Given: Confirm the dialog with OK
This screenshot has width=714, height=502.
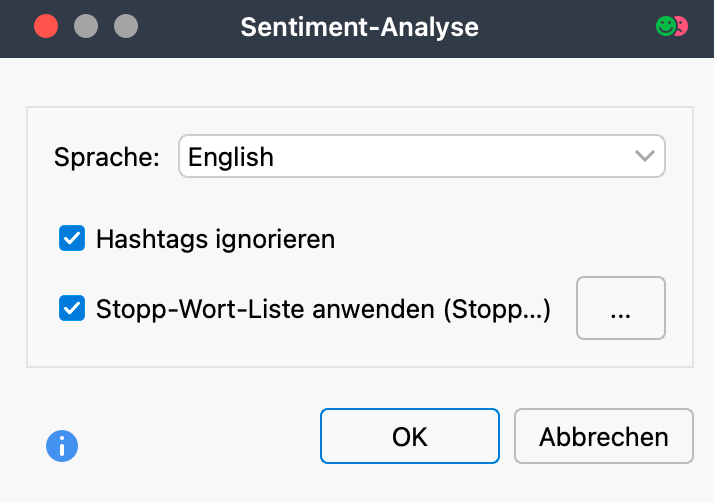Looking at the screenshot, I should tap(409, 437).
